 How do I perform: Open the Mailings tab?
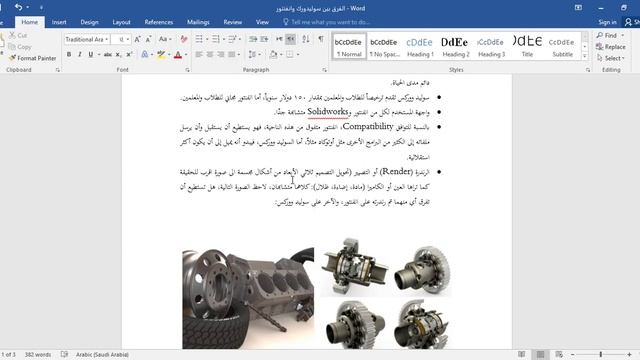pos(198,22)
